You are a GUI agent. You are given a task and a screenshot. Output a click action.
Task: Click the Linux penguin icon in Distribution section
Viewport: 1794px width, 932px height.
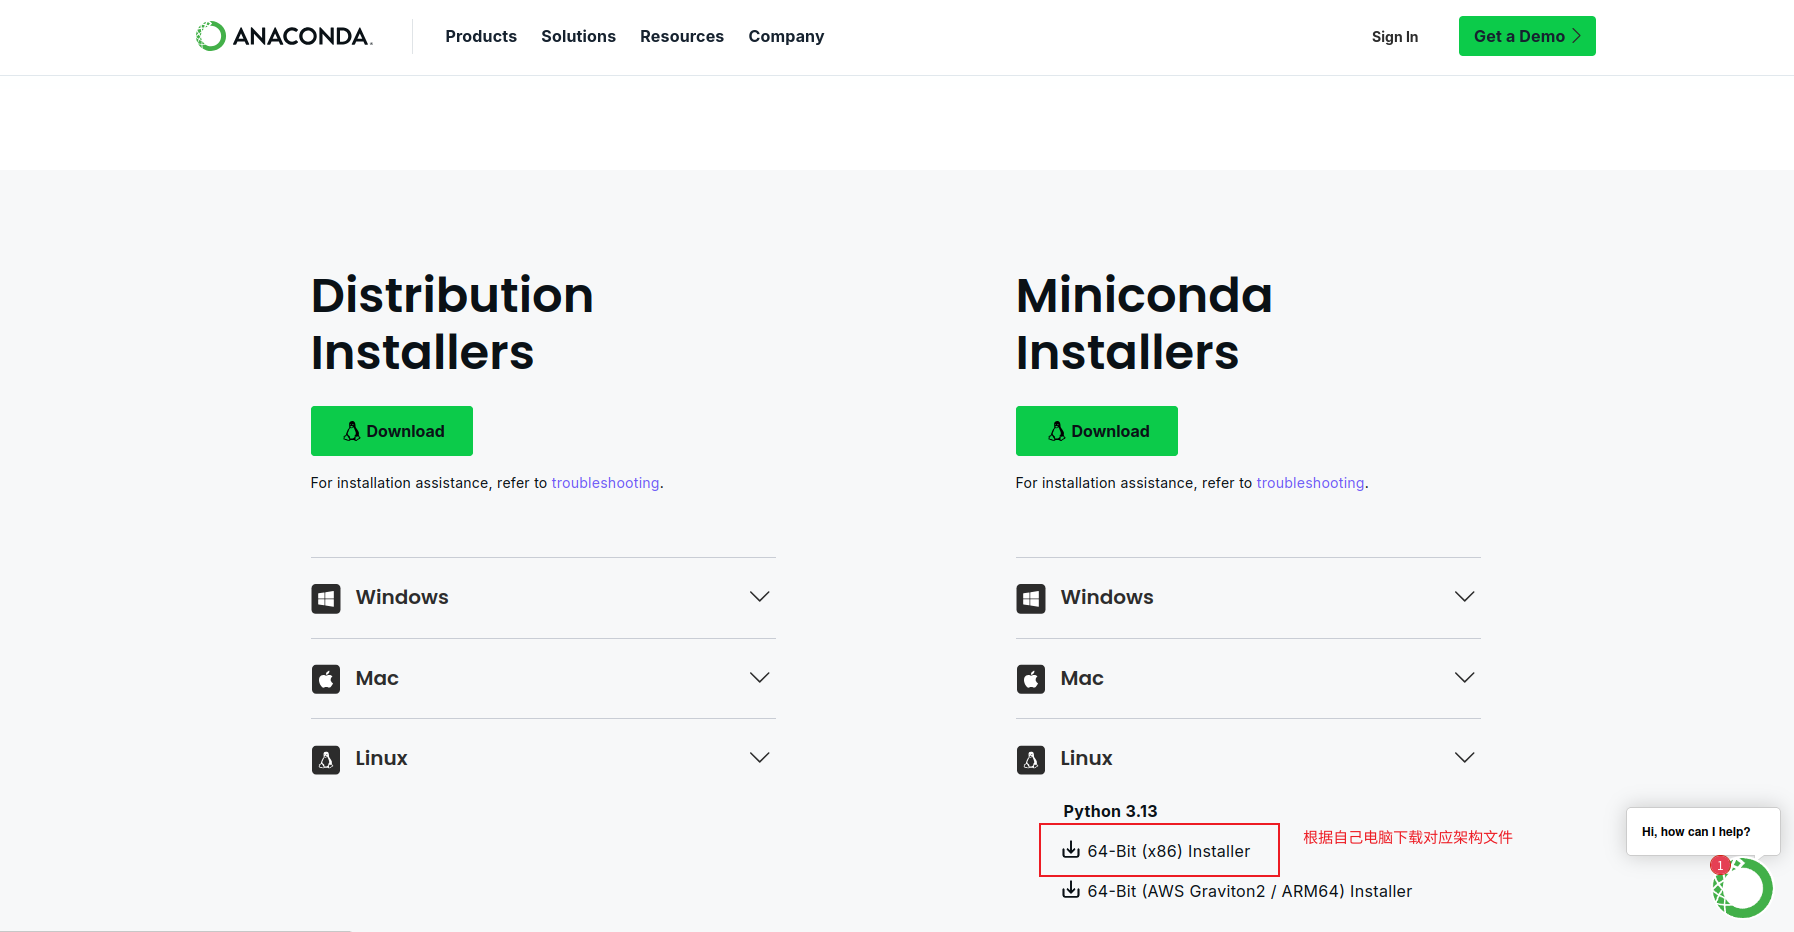tap(326, 760)
